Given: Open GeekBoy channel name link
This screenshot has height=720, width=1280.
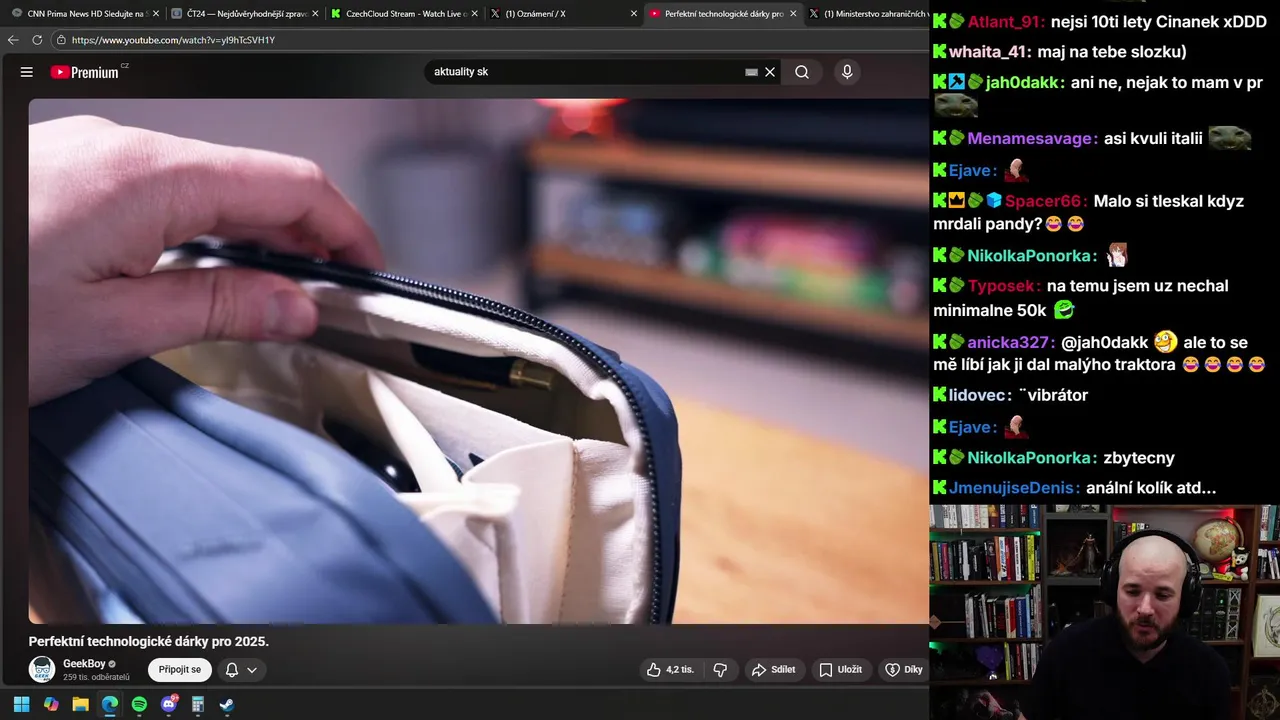Looking at the screenshot, I should coord(84,663).
